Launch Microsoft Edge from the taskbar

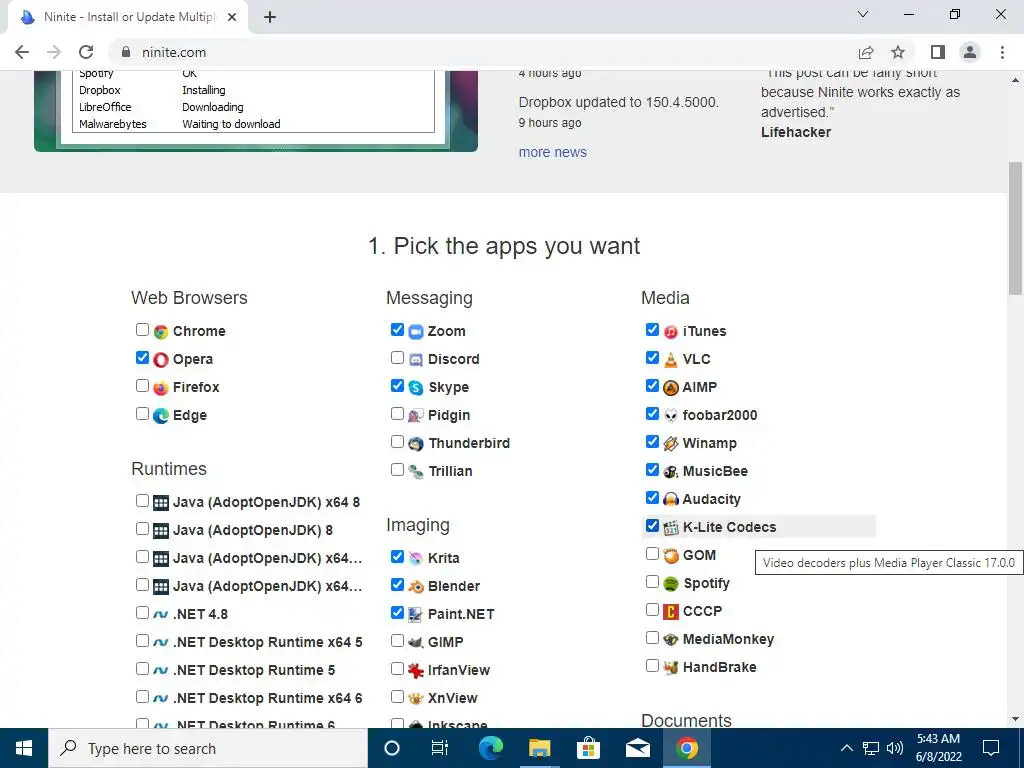click(490, 748)
